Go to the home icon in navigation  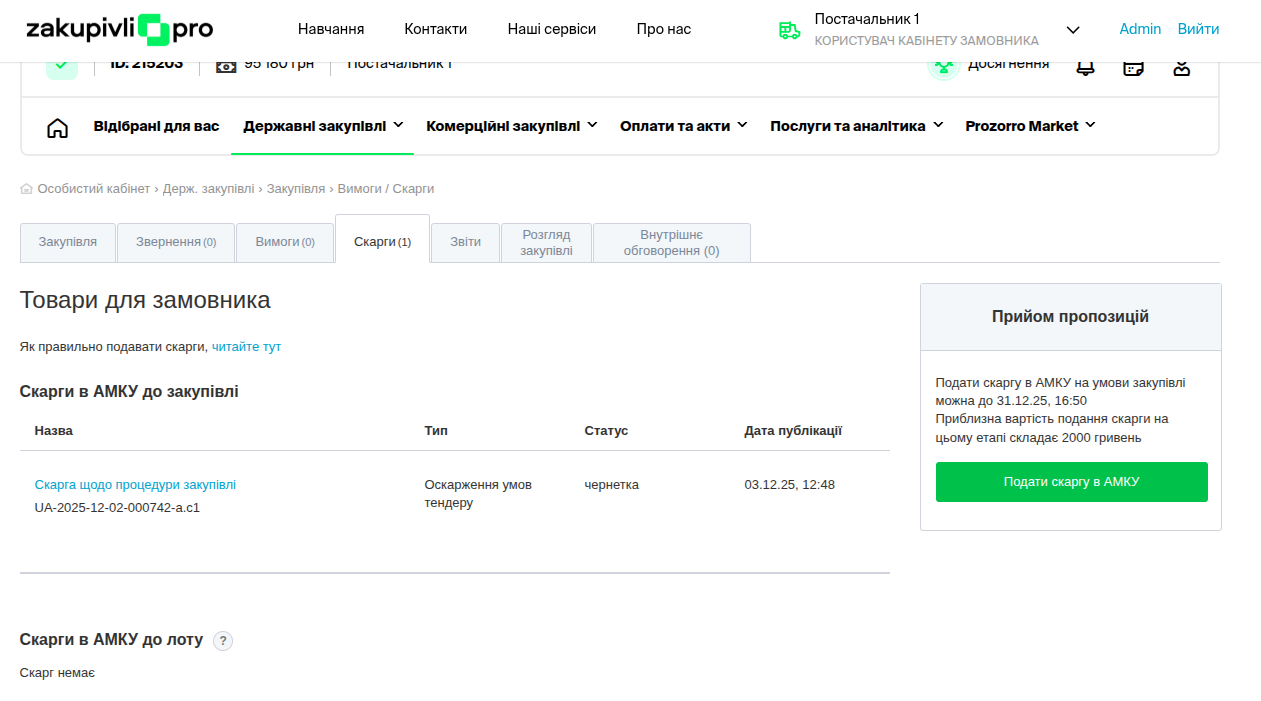(x=58, y=127)
